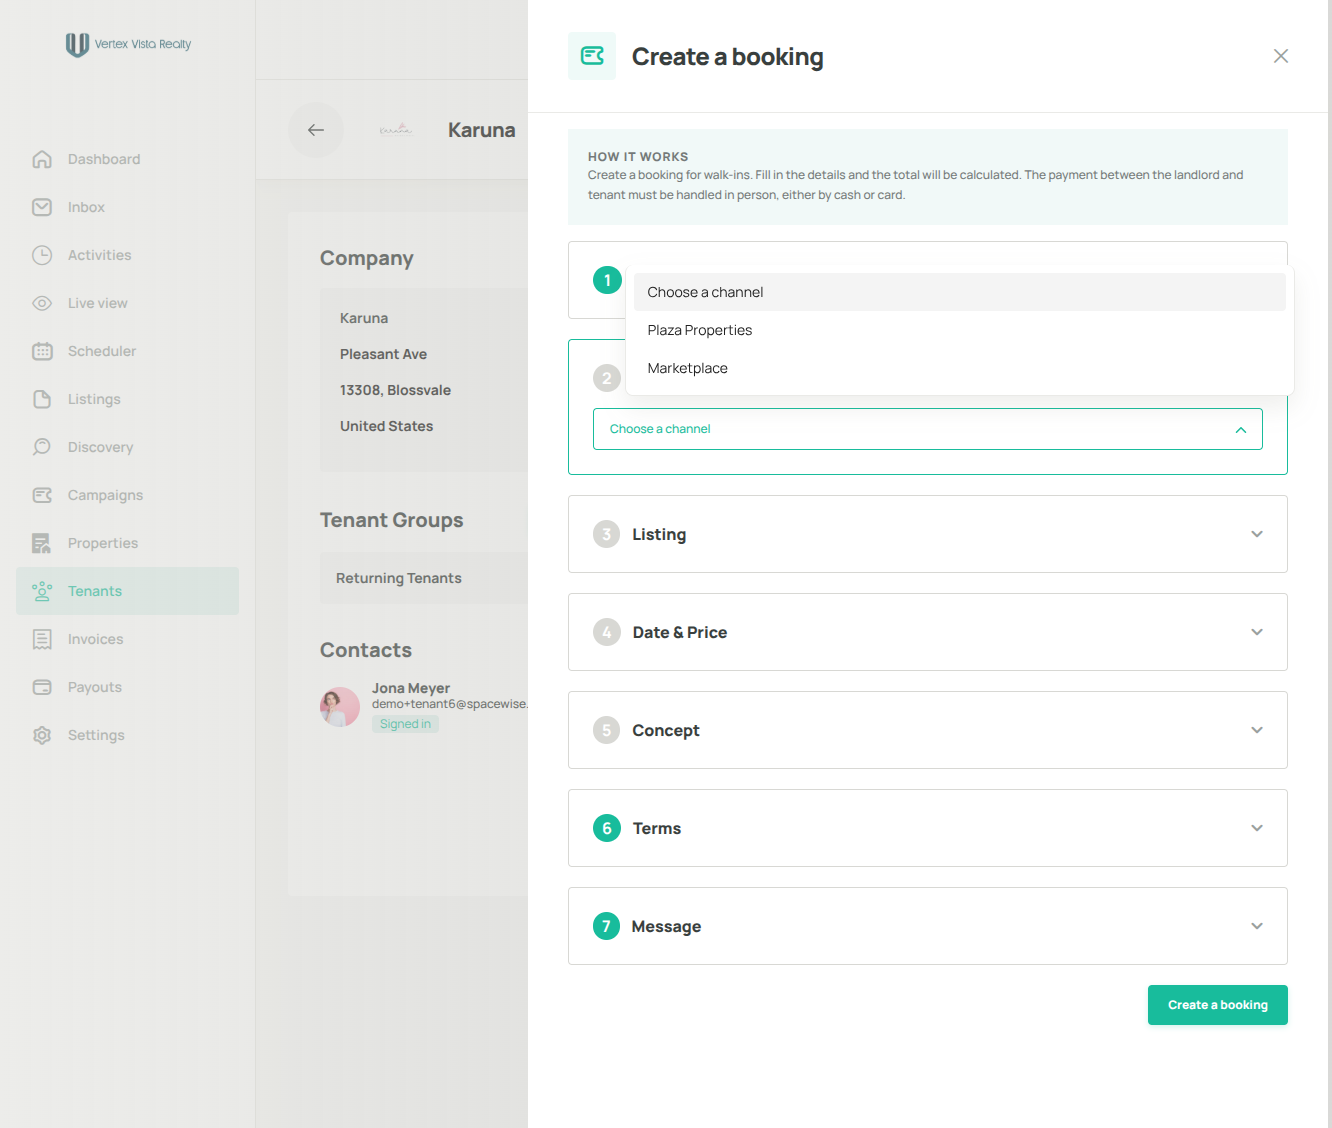The image size is (1332, 1128).
Task: Close the Create a booking panel
Action: click(x=1280, y=56)
